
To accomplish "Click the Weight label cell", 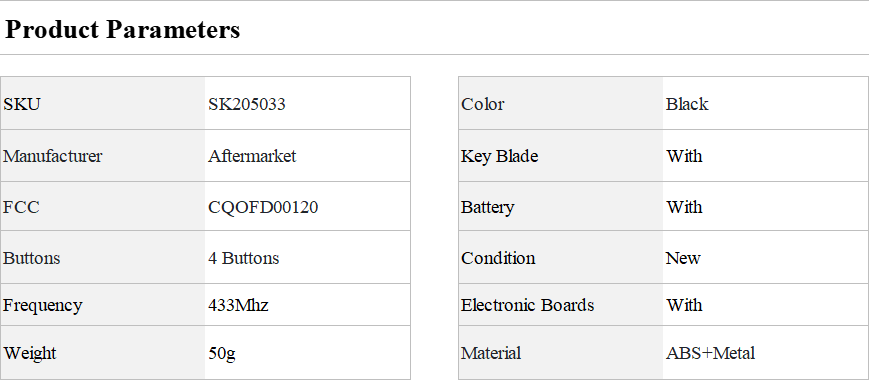I will [x=103, y=353].
